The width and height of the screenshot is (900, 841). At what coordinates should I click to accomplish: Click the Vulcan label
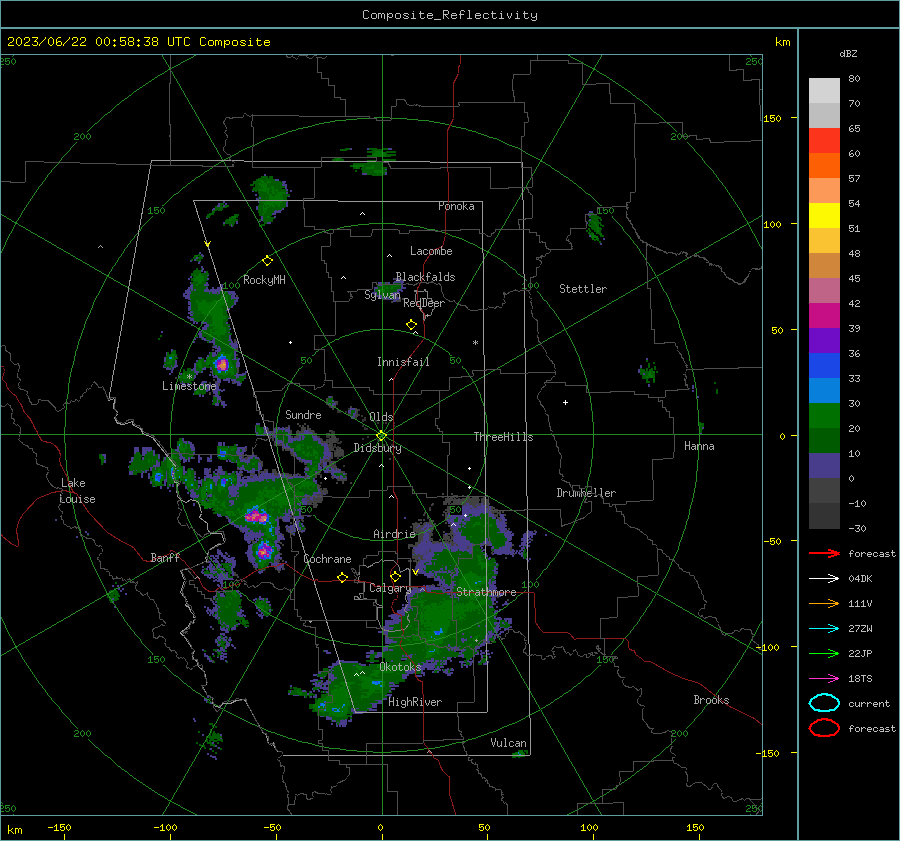coord(508,743)
